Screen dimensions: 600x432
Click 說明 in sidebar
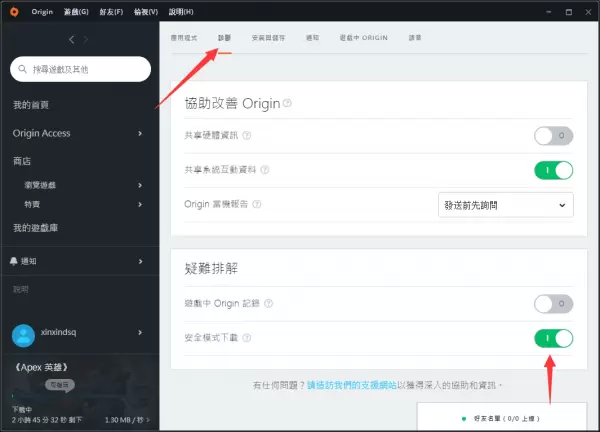[21, 289]
